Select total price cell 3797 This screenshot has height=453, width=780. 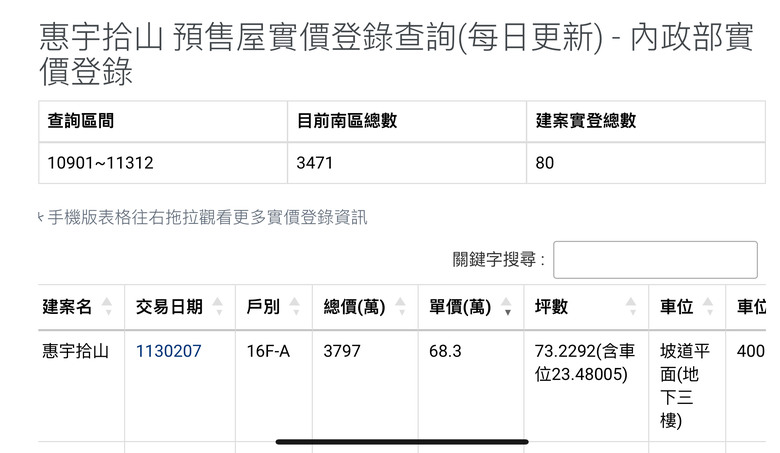[x=365, y=386]
